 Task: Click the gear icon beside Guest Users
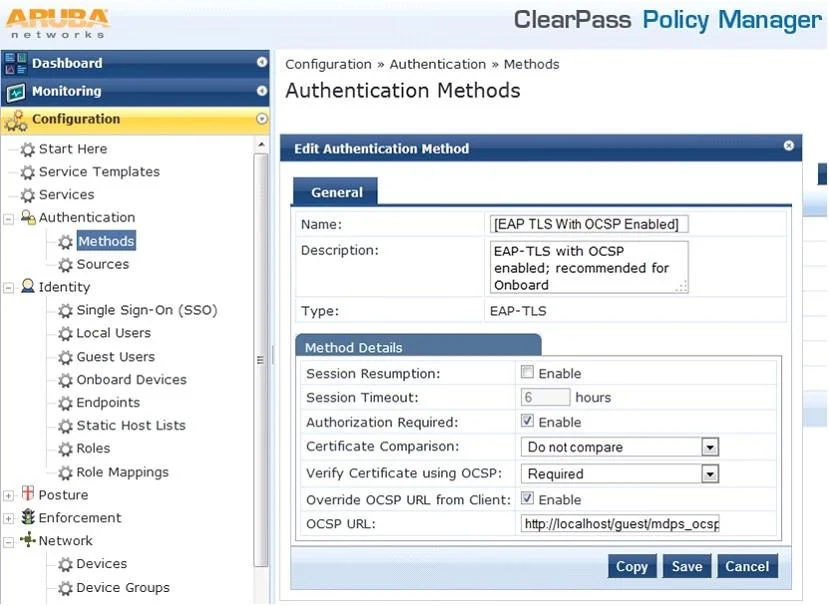coord(66,357)
